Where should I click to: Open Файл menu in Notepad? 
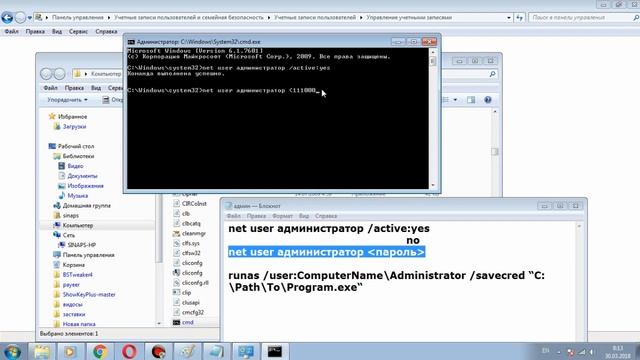click(233, 216)
